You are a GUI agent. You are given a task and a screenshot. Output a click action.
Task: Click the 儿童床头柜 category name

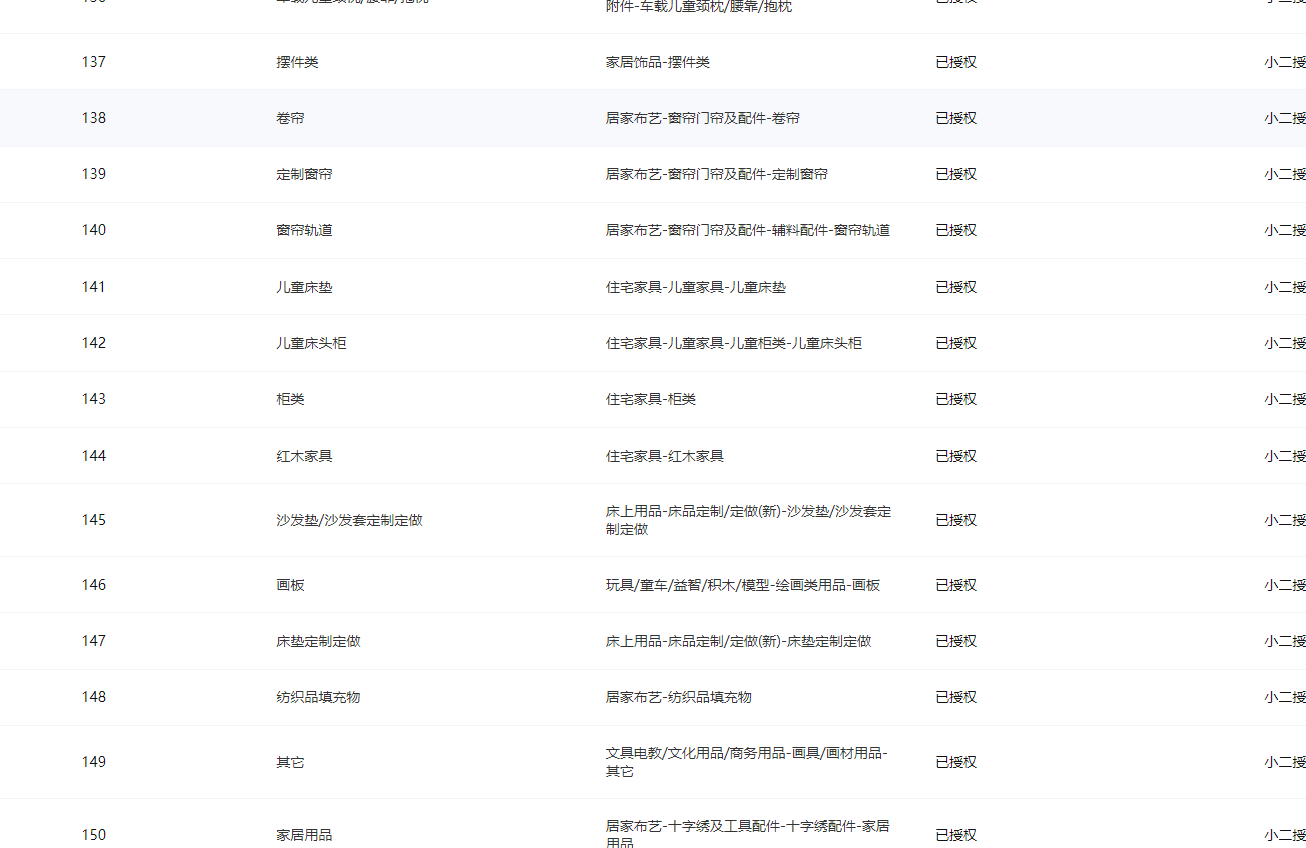coord(311,343)
